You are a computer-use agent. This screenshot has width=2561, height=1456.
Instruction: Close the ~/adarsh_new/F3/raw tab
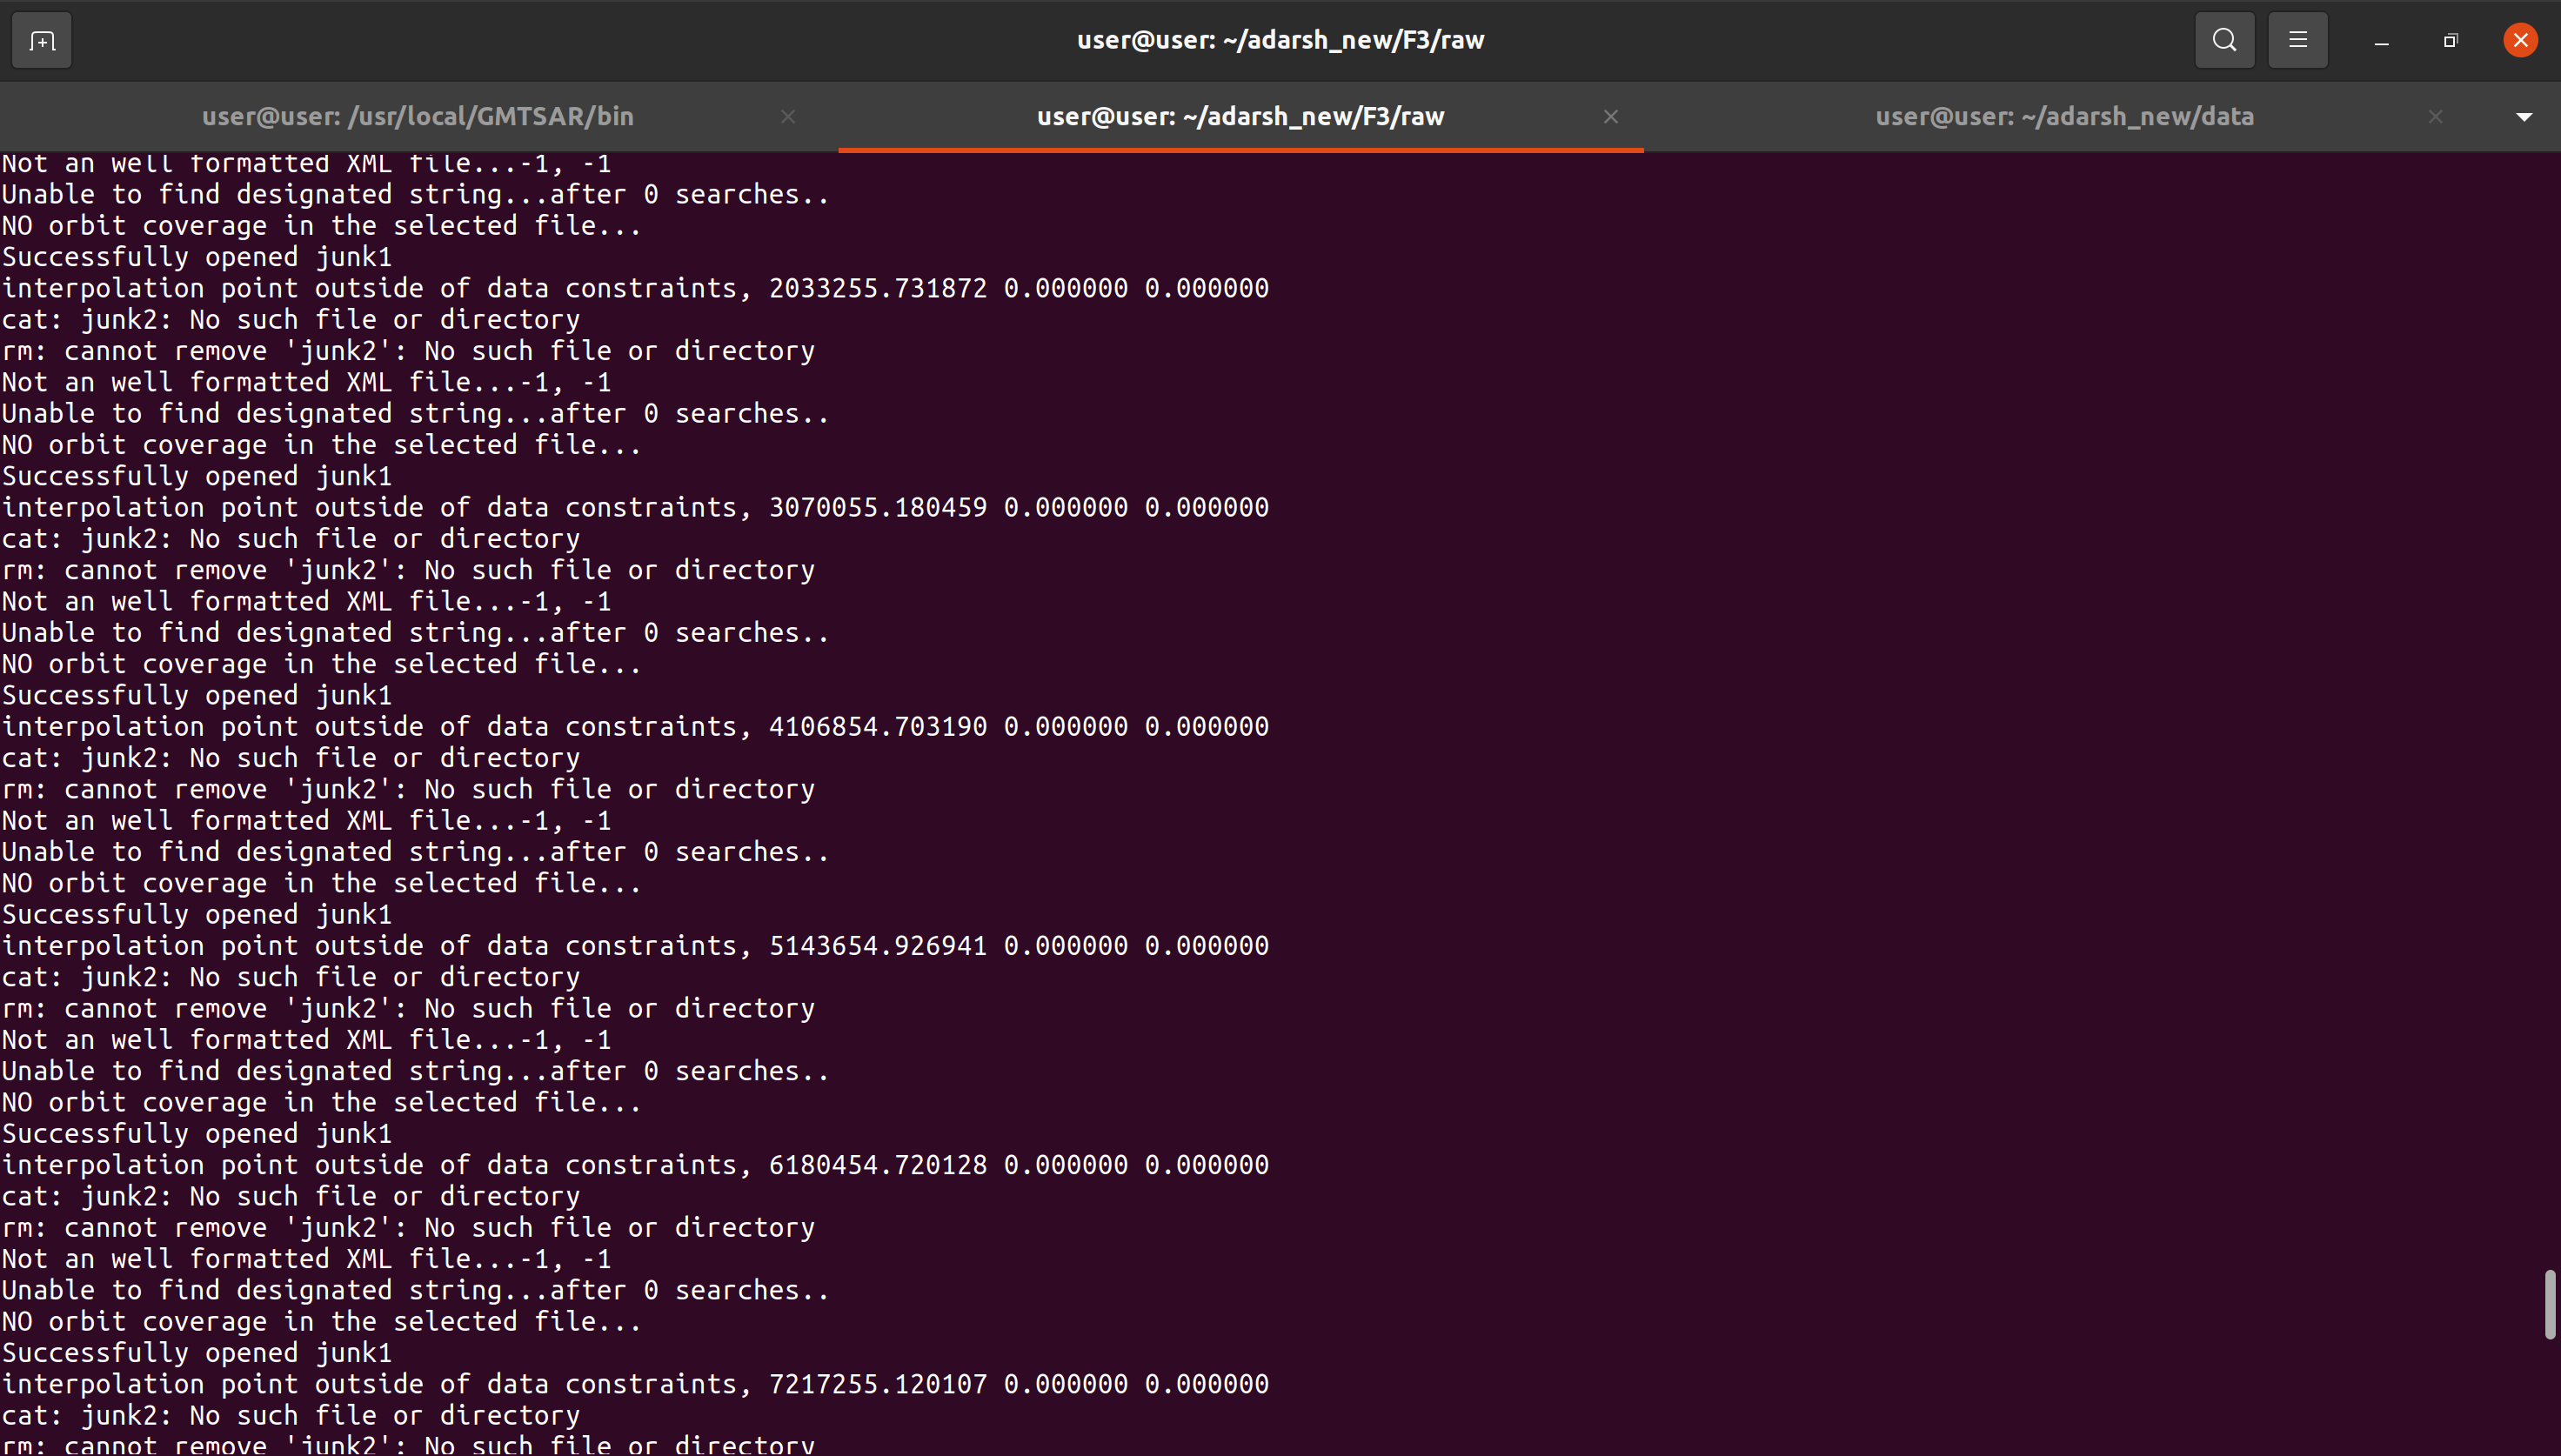pos(1610,116)
